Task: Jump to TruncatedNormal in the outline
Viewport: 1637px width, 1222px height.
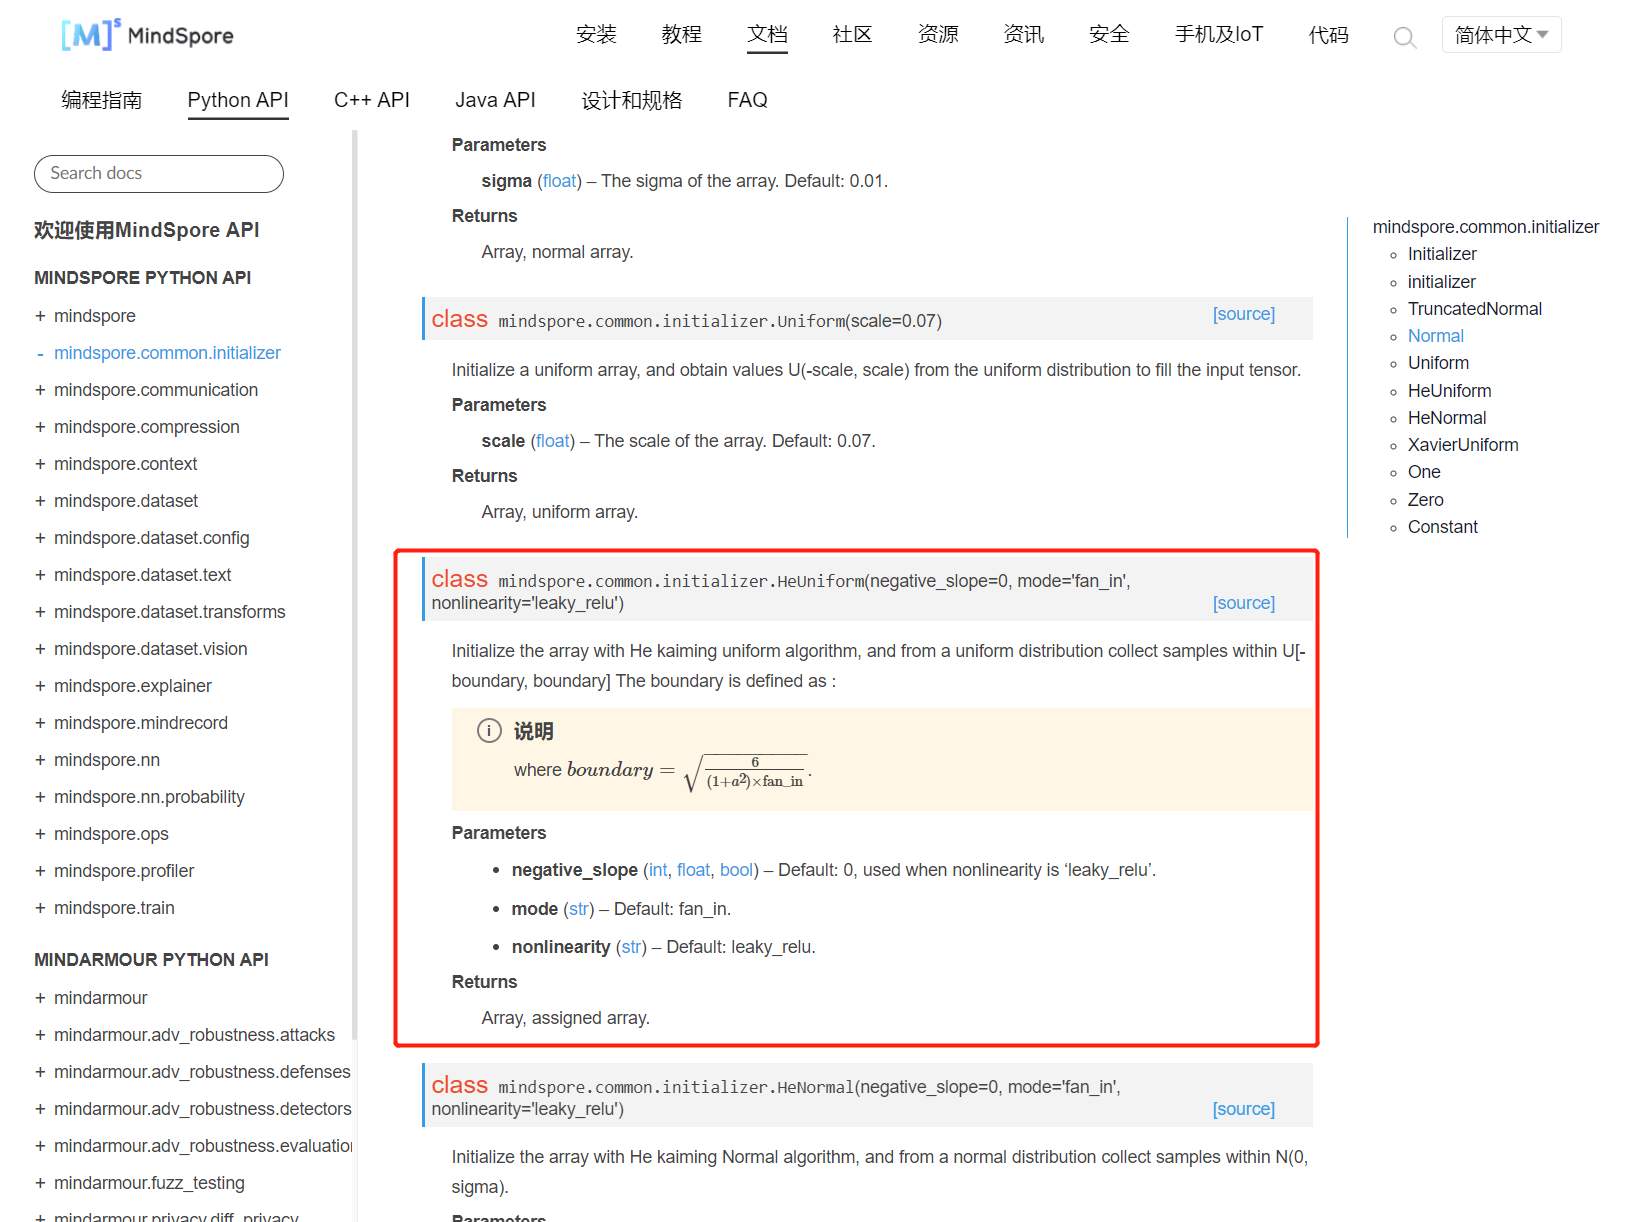Action: click(1475, 309)
